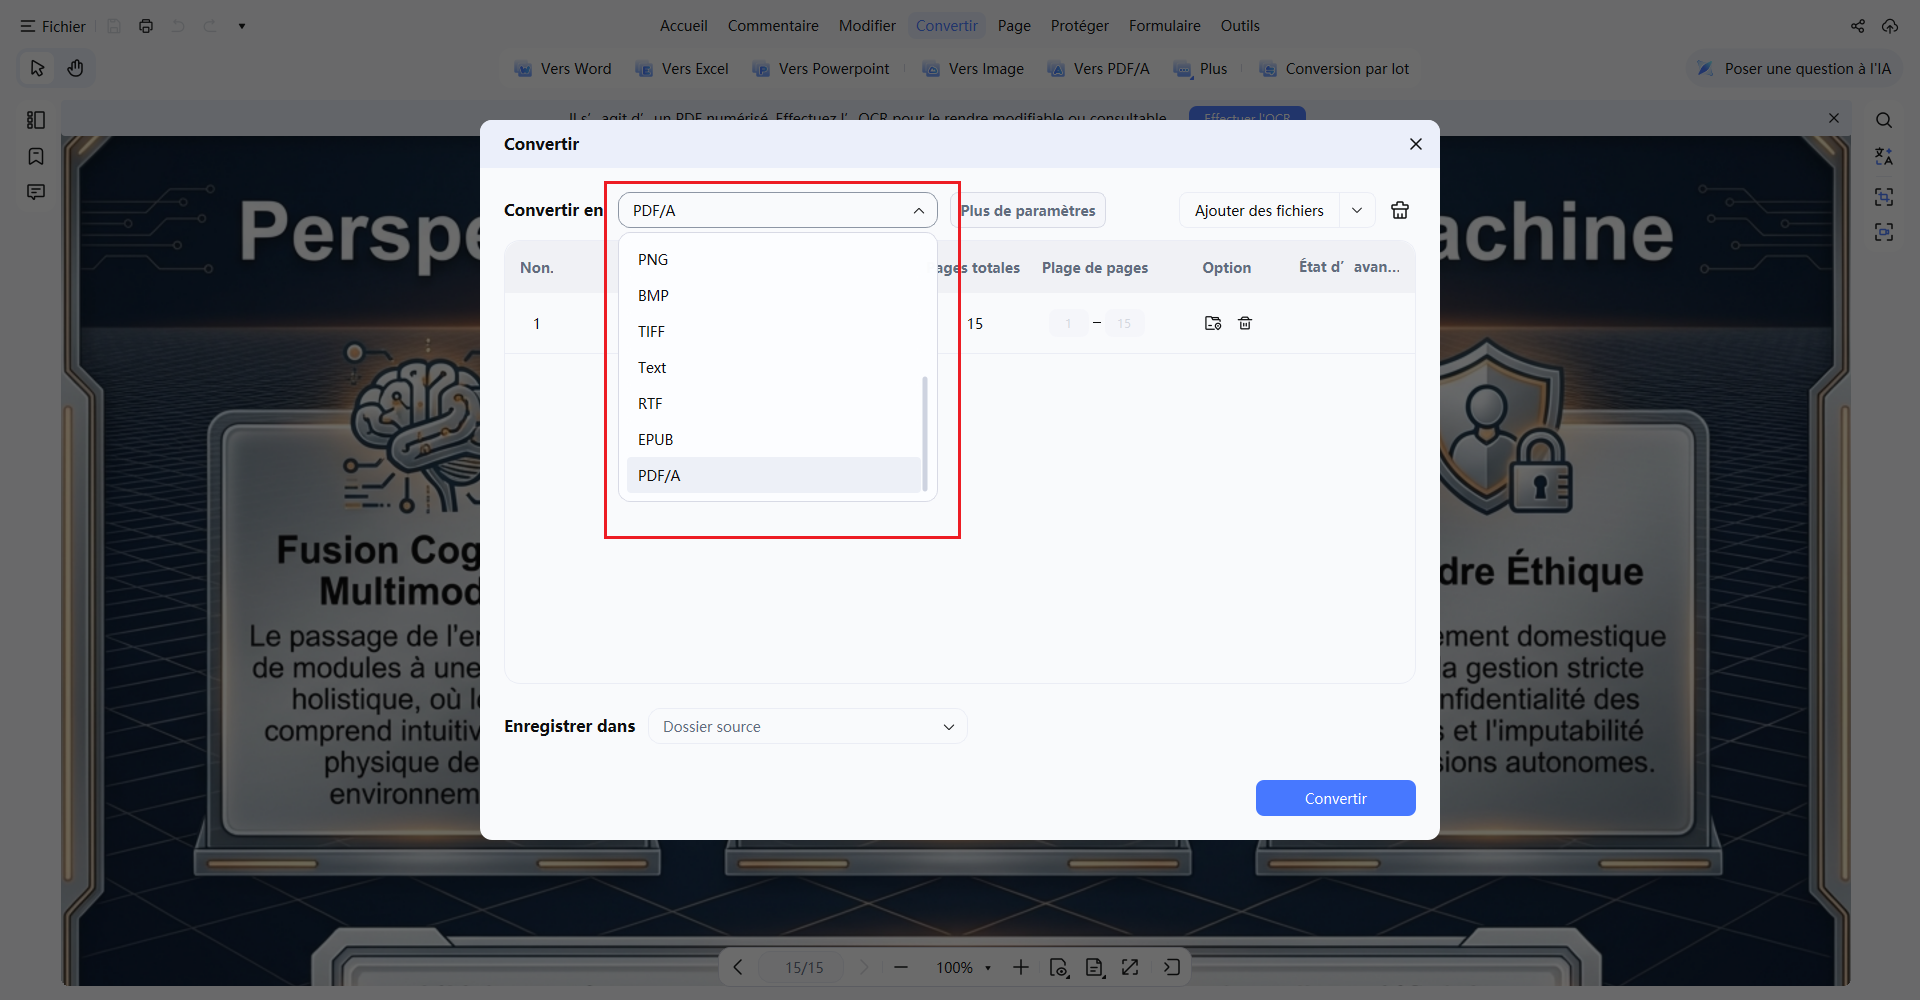1920x1000 pixels.
Task: Open the share icon at top right
Action: click(1858, 26)
